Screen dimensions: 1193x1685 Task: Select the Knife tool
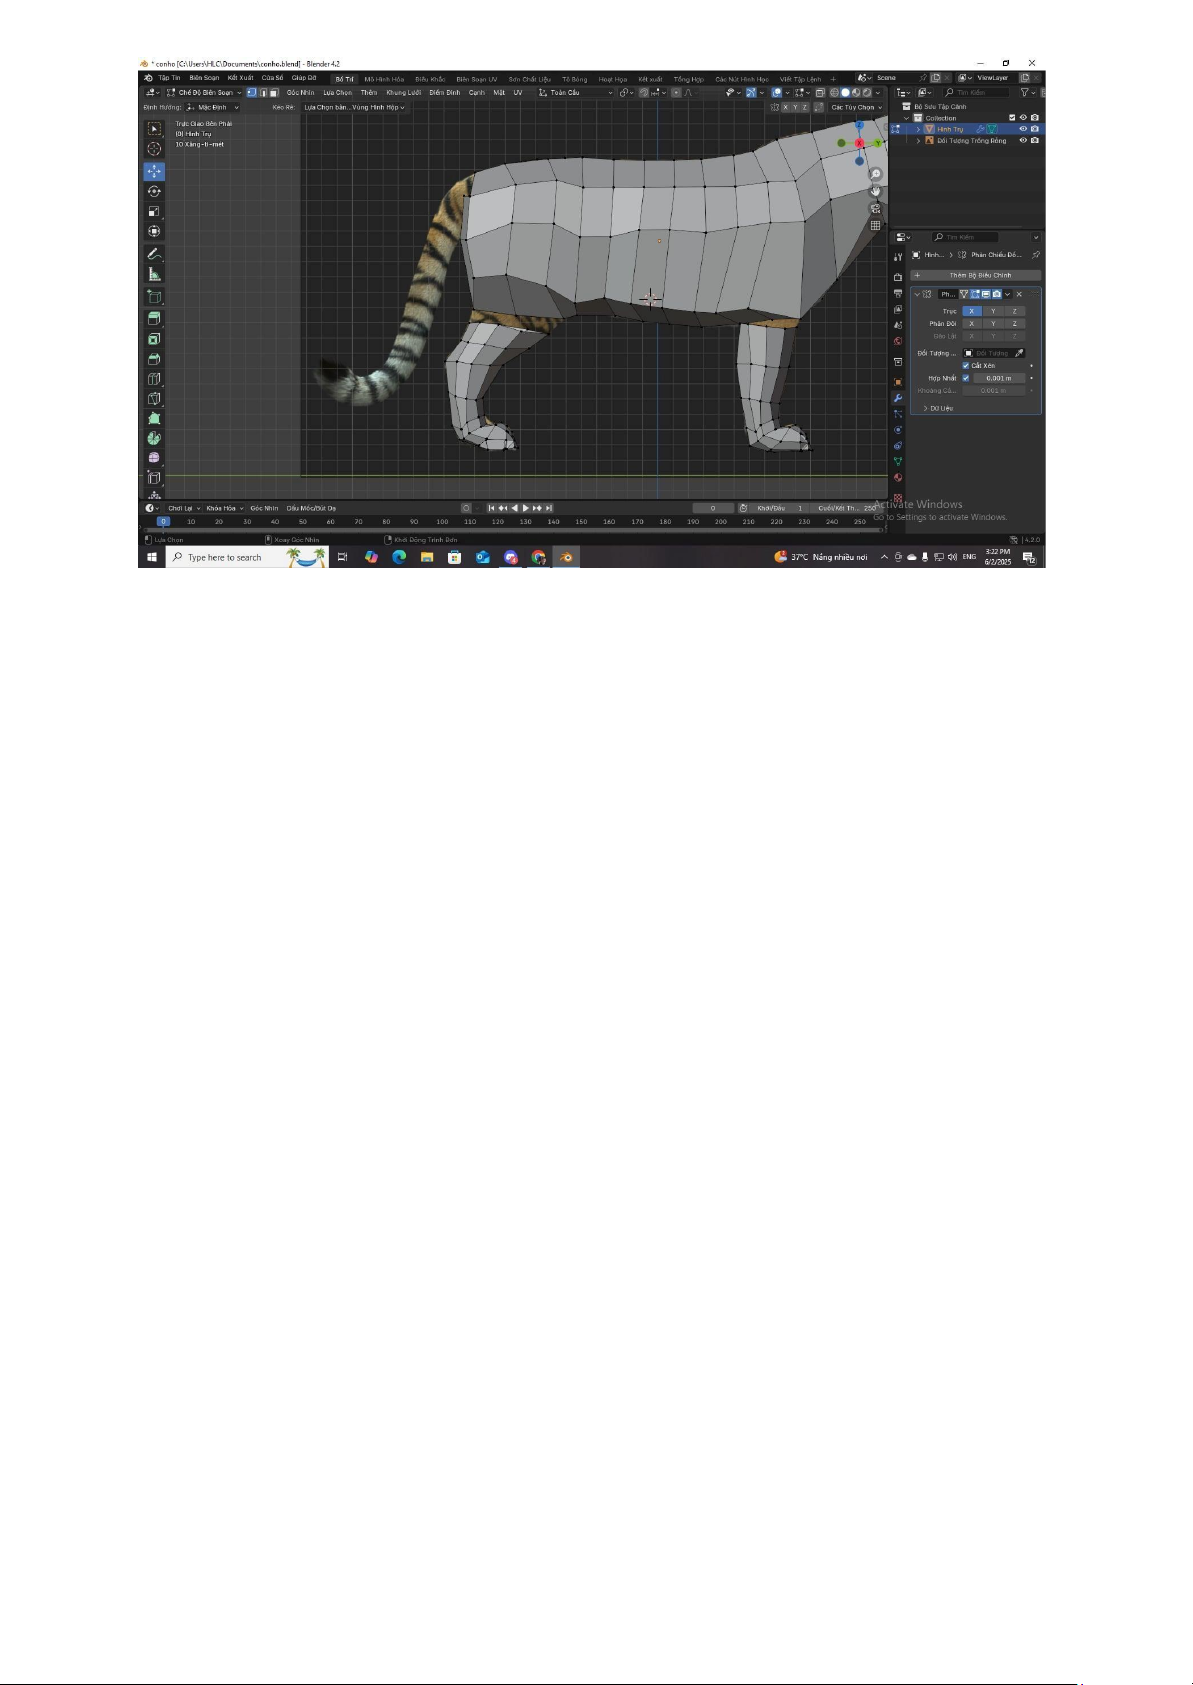154,399
